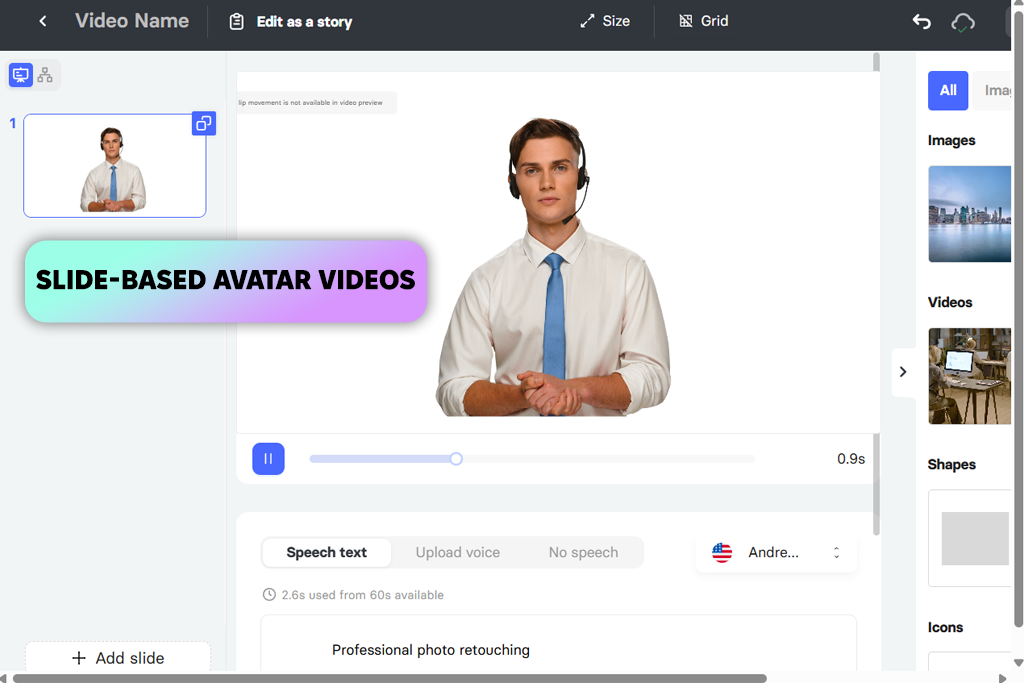Click the 0.9s time indicator
Screen dimensions: 1024x683
point(851,459)
